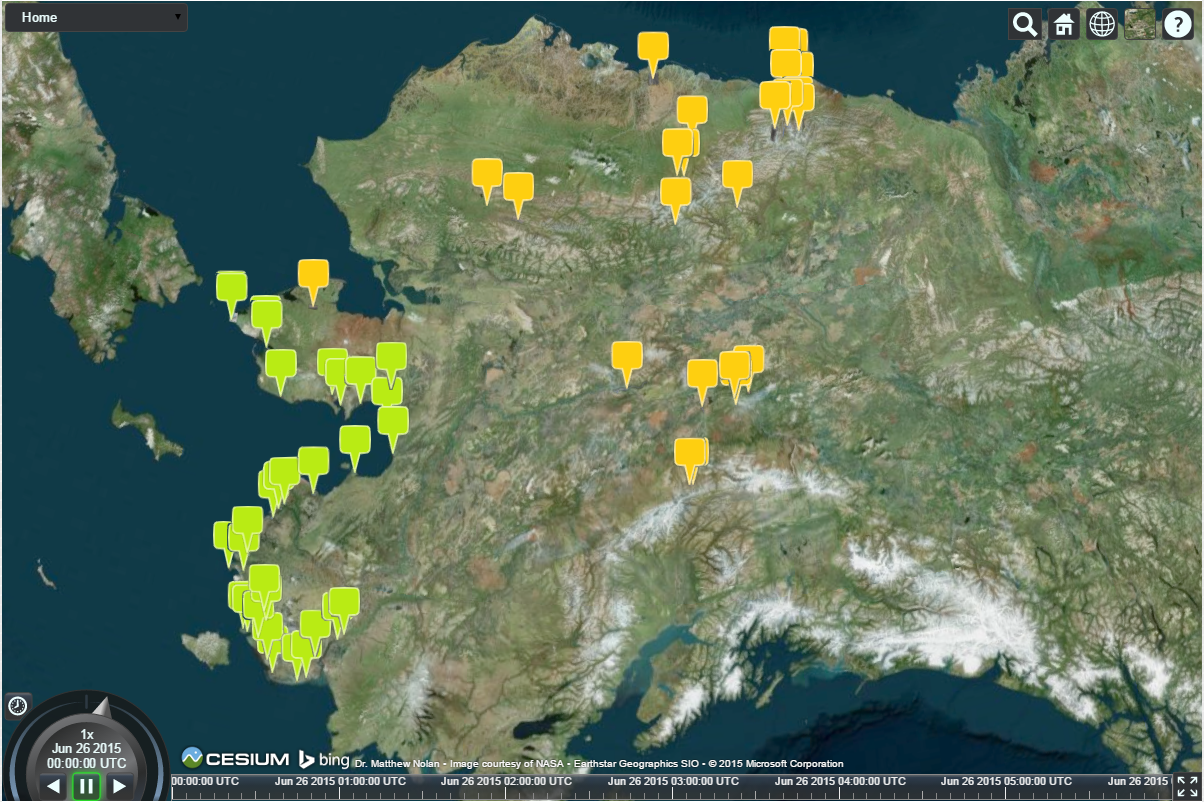Open the Cesium logo link
This screenshot has width=1204, height=802.
pyautogui.click(x=235, y=758)
